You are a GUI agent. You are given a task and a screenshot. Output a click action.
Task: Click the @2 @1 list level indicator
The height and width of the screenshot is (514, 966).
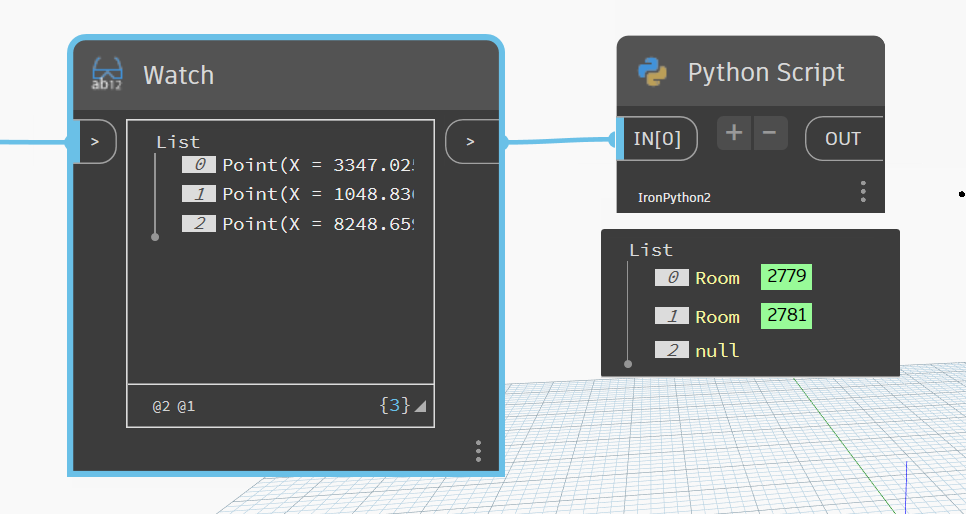click(x=174, y=406)
